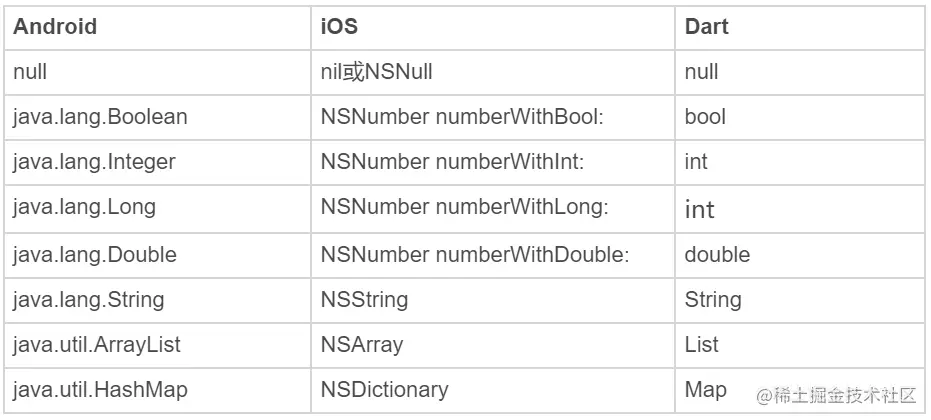Select the NSString cell
Screen dimensions: 931x420
coord(364,299)
